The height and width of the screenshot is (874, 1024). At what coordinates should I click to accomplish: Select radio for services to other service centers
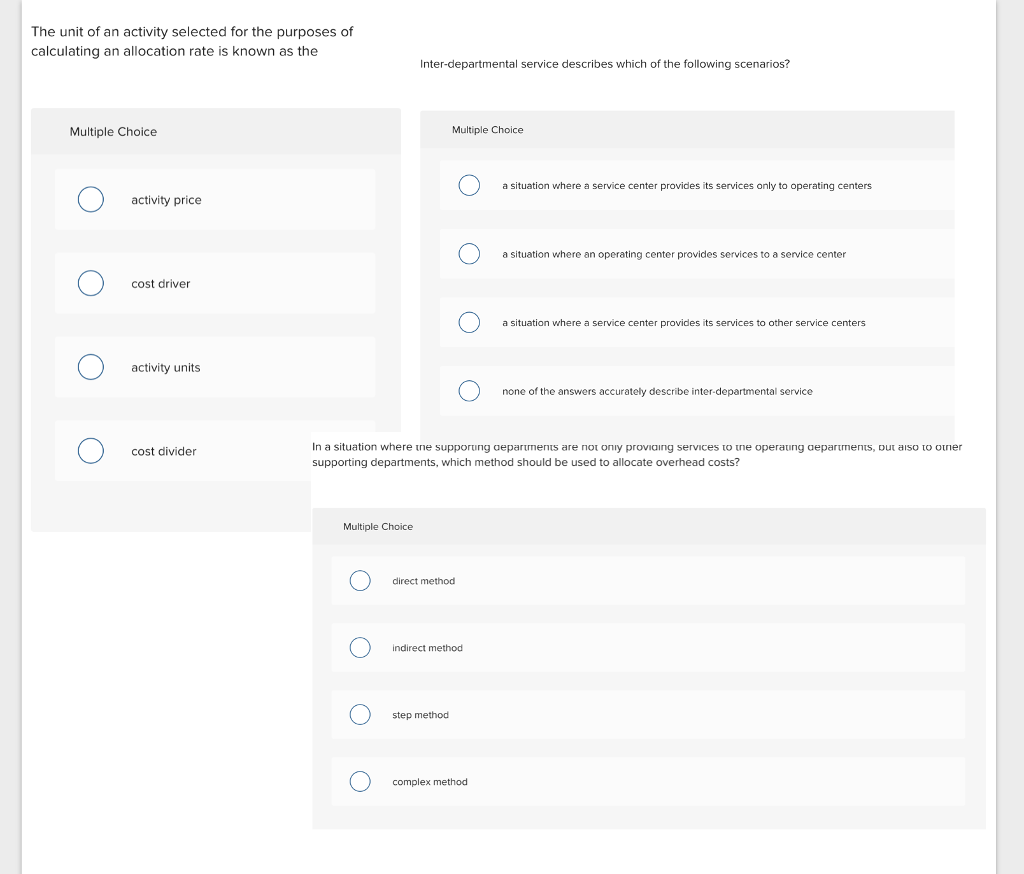coord(469,323)
